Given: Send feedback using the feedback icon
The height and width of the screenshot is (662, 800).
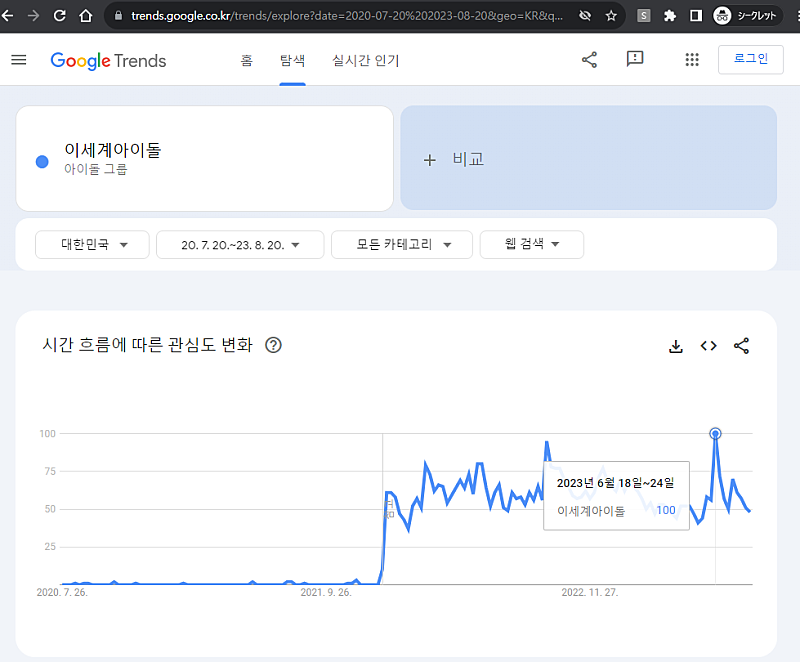Looking at the screenshot, I should pyautogui.click(x=635, y=59).
